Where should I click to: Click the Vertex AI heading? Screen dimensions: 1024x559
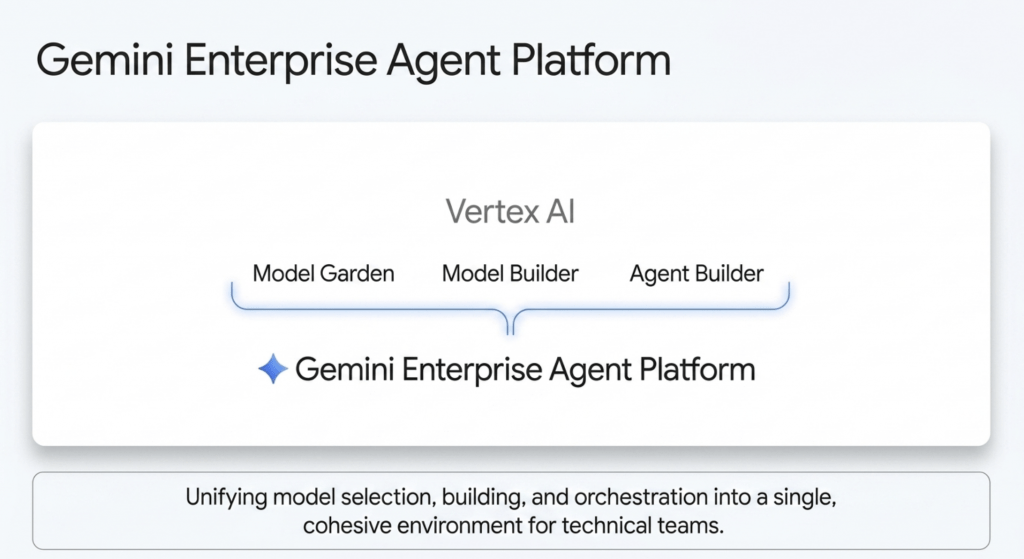pos(510,212)
